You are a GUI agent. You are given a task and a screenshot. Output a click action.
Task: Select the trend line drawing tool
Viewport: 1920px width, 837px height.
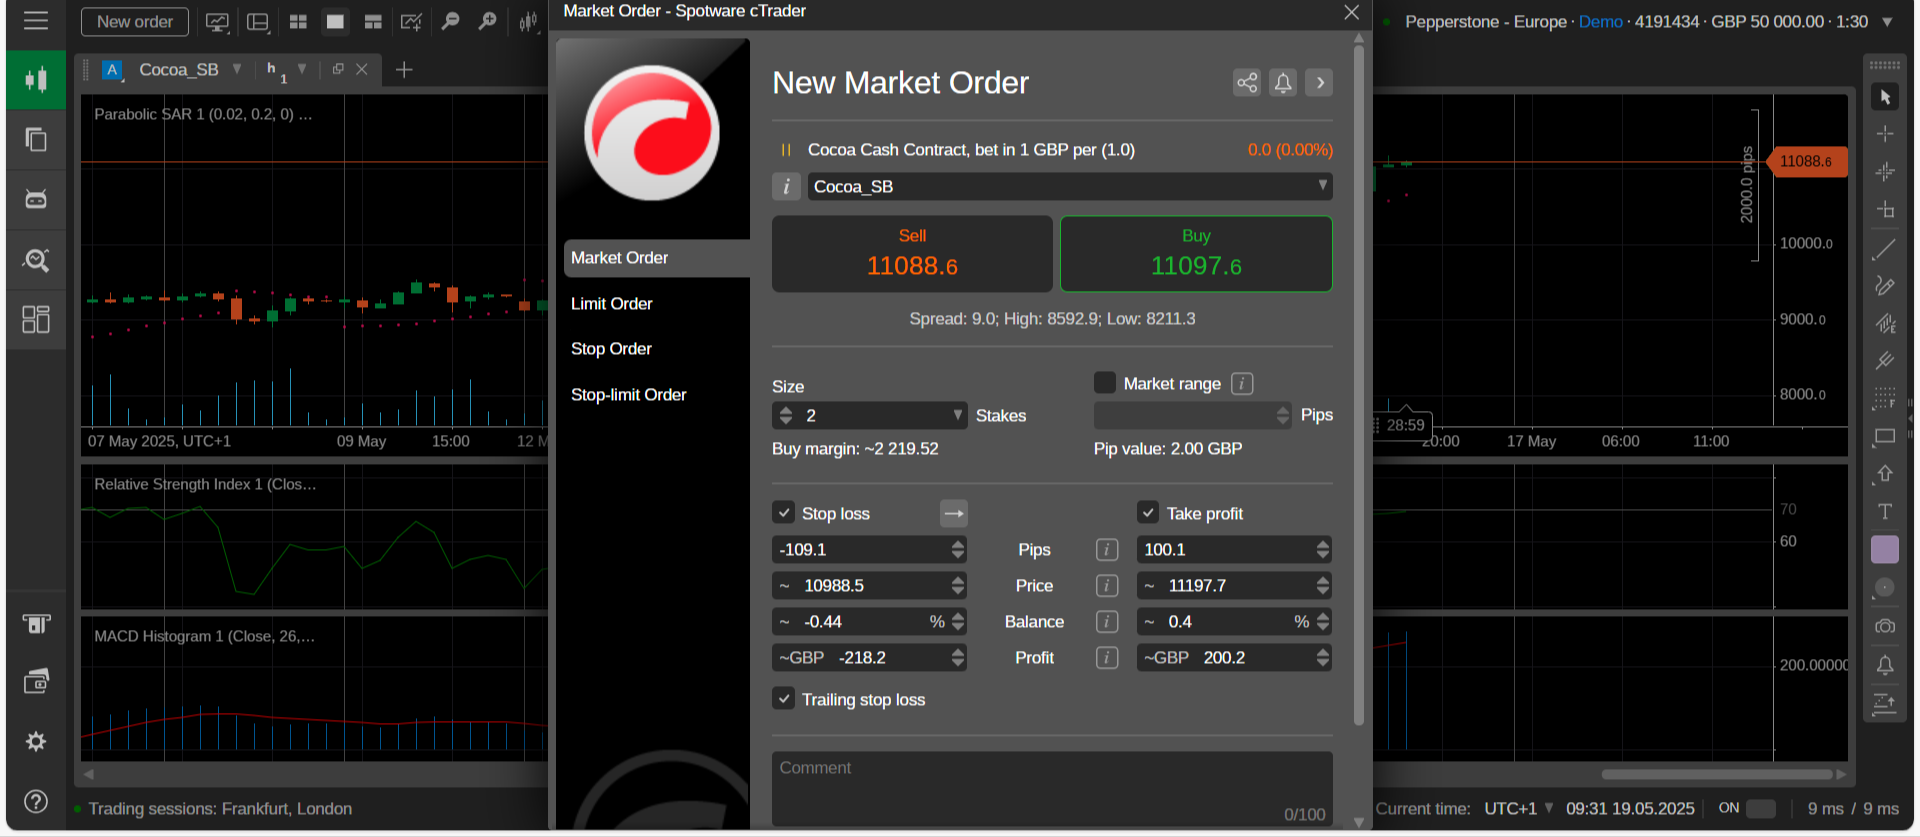tap(1885, 250)
